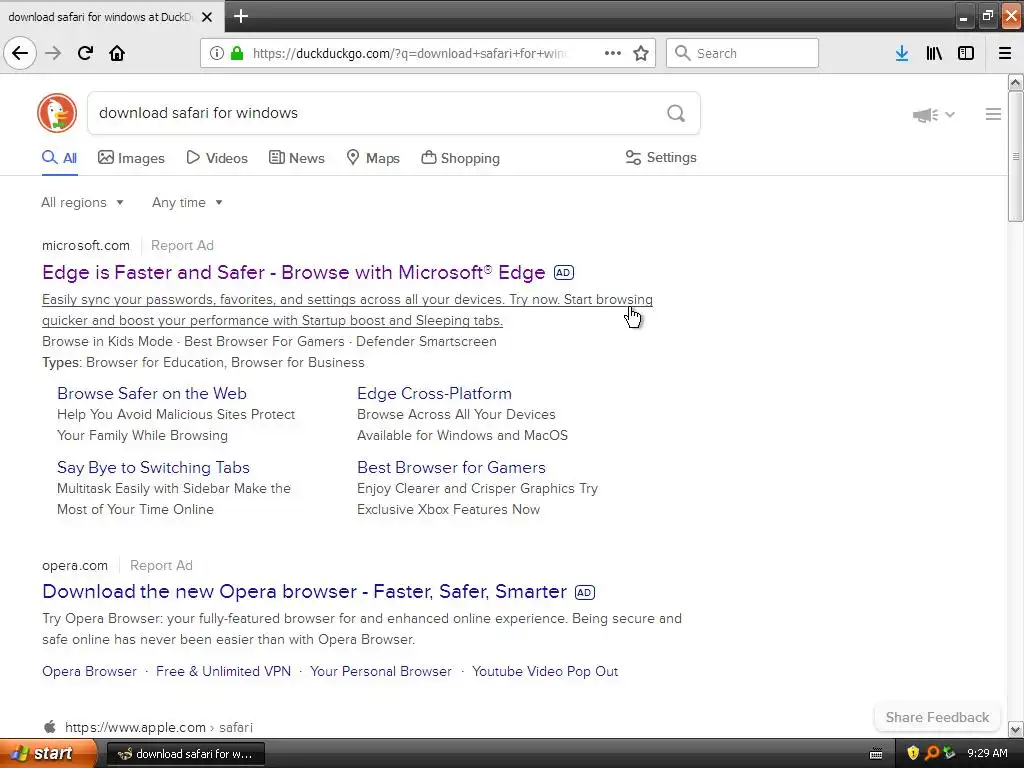Screen dimensions: 1024x768
Task: Switch to News results
Action: 296,158
